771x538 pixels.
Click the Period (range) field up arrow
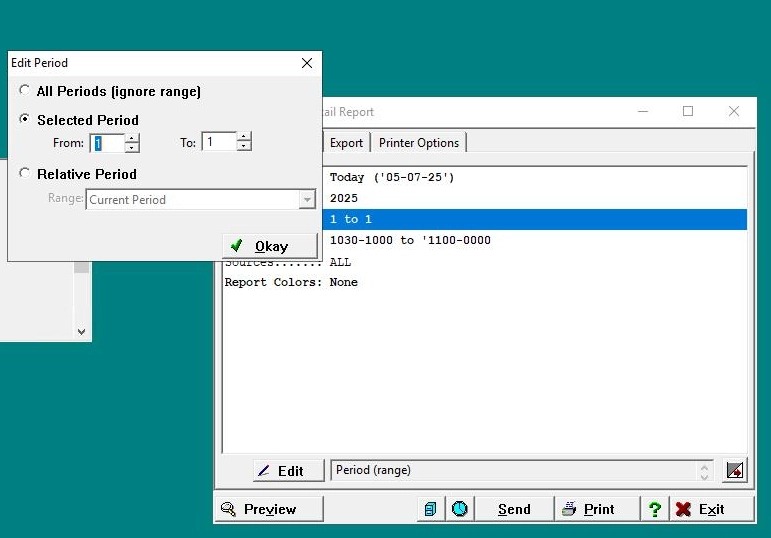click(705, 467)
